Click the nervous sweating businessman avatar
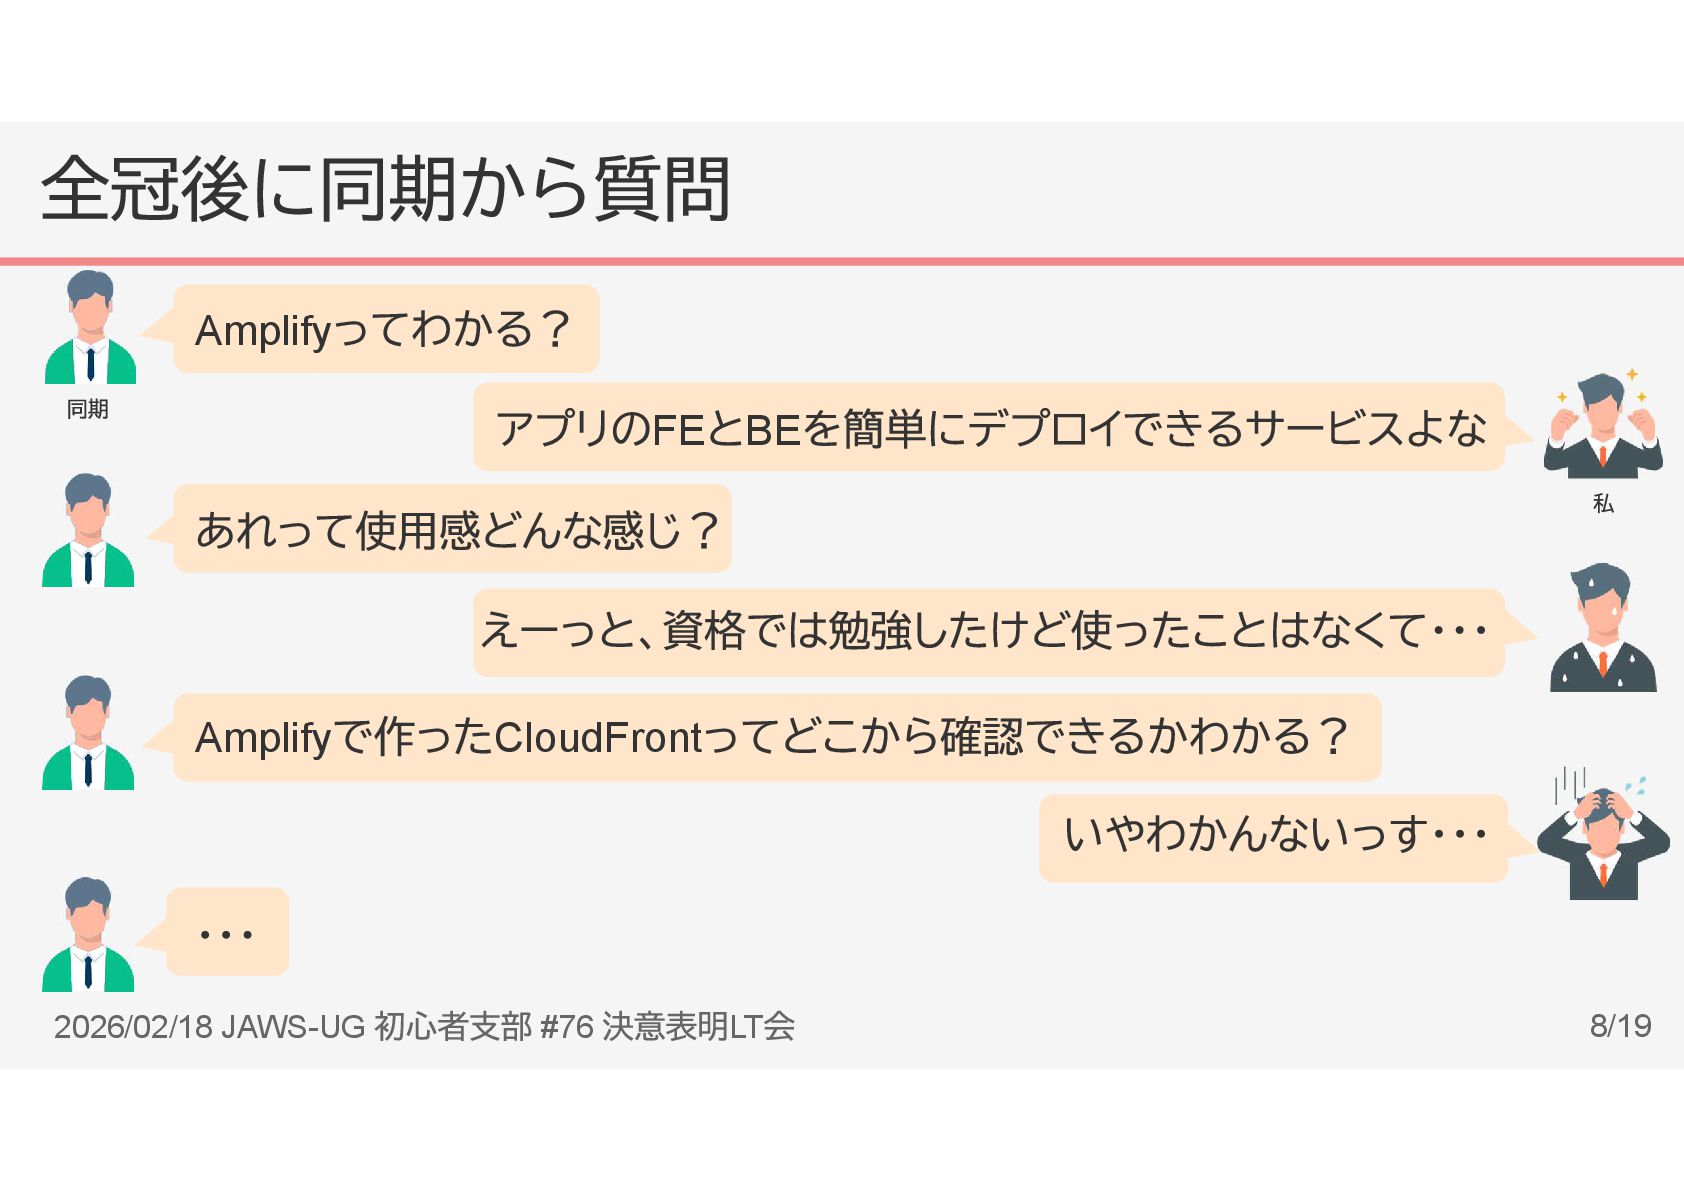Viewport: 1684px width, 1191px height. point(1602,628)
